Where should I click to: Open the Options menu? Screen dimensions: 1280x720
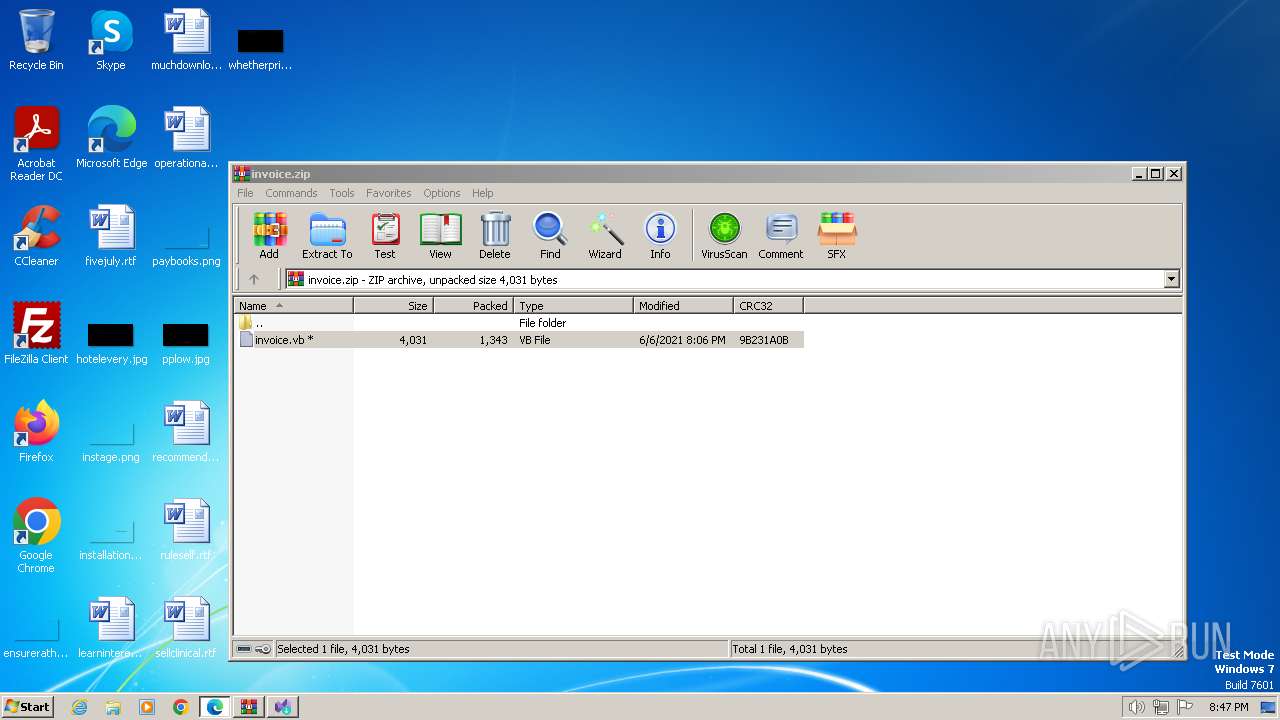(x=442, y=193)
